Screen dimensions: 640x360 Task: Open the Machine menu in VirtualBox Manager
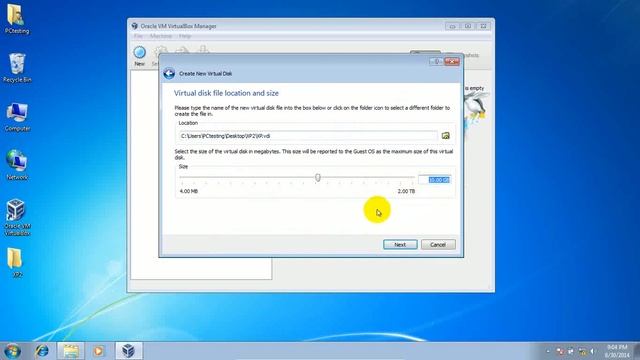point(160,36)
